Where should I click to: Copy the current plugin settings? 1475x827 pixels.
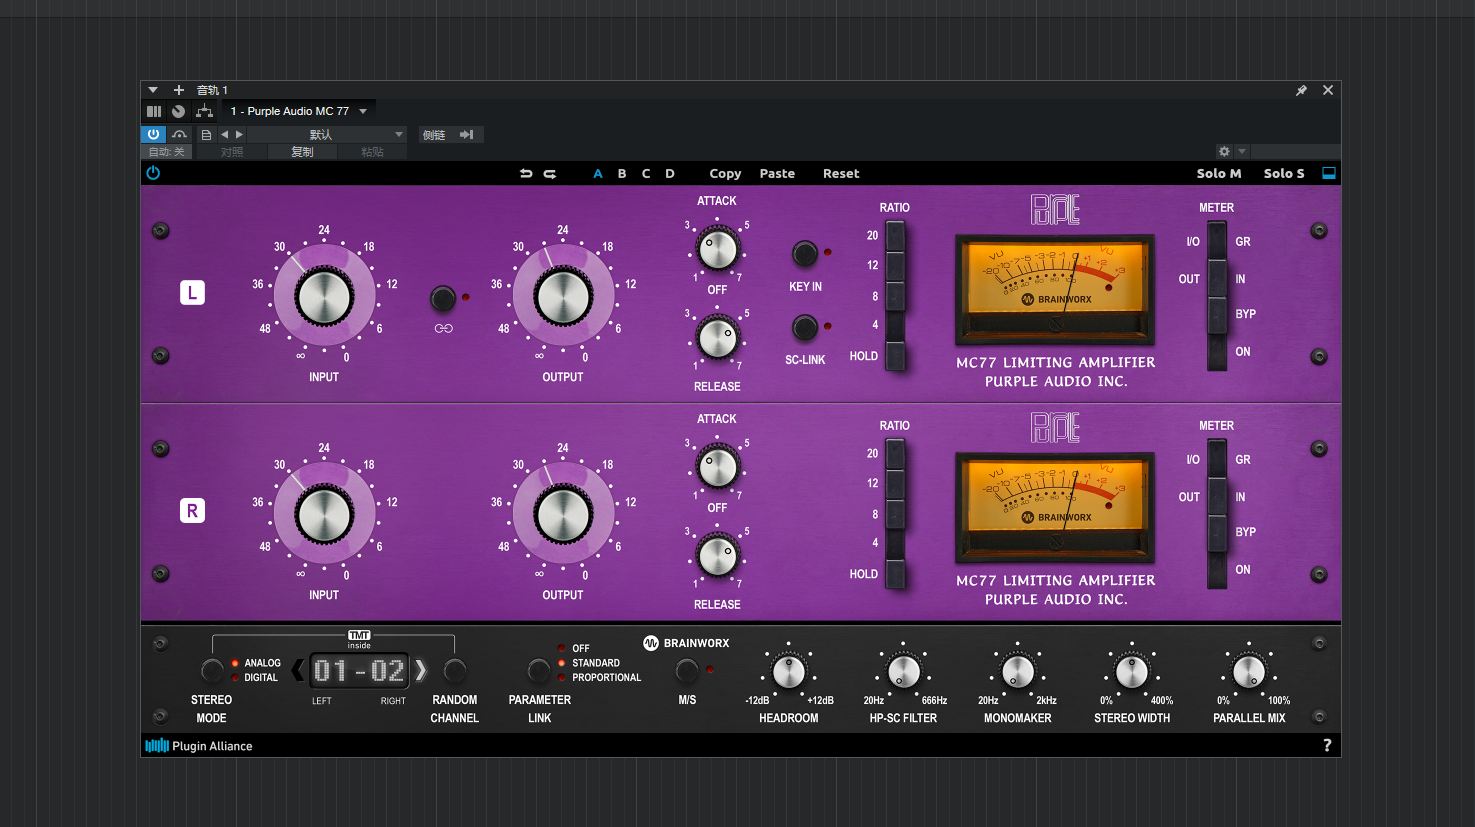pyautogui.click(x=725, y=173)
